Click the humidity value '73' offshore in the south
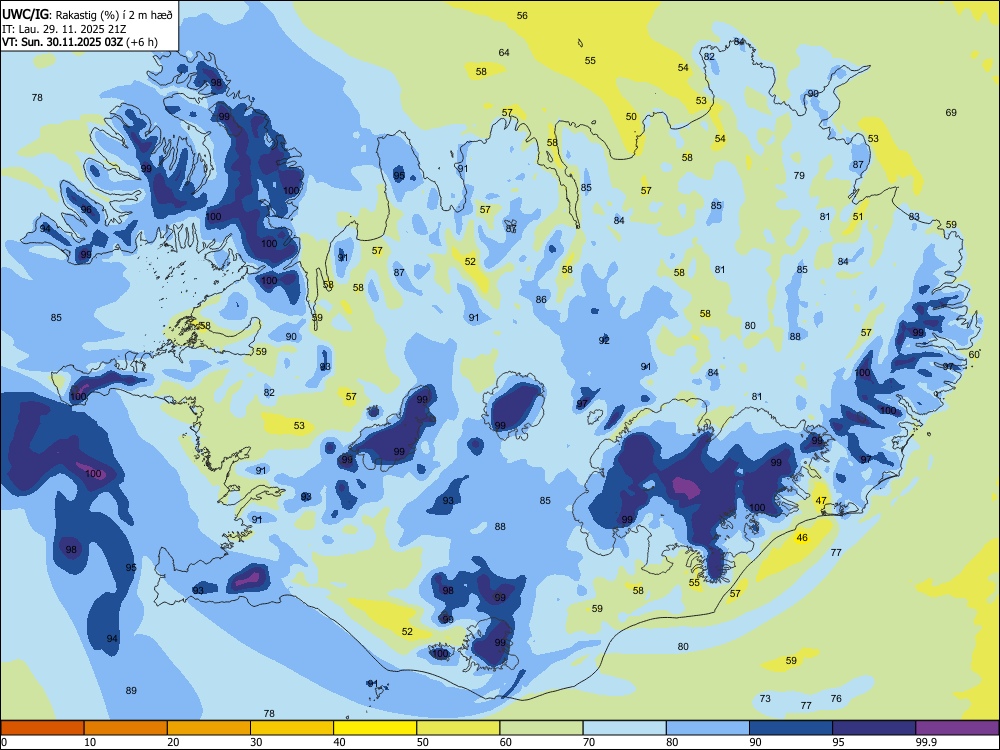The width and height of the screenshot is (1000, 750). (765, 698)
